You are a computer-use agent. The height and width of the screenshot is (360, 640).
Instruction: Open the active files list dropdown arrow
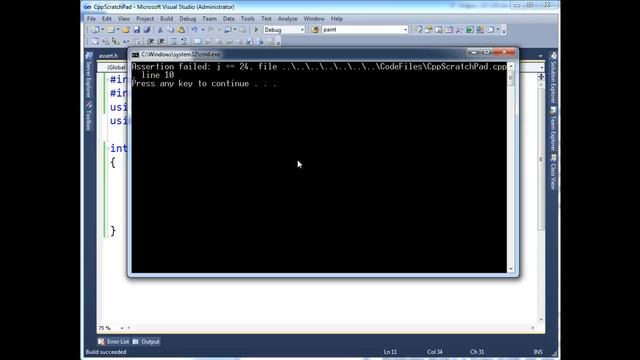pos(540,56)
